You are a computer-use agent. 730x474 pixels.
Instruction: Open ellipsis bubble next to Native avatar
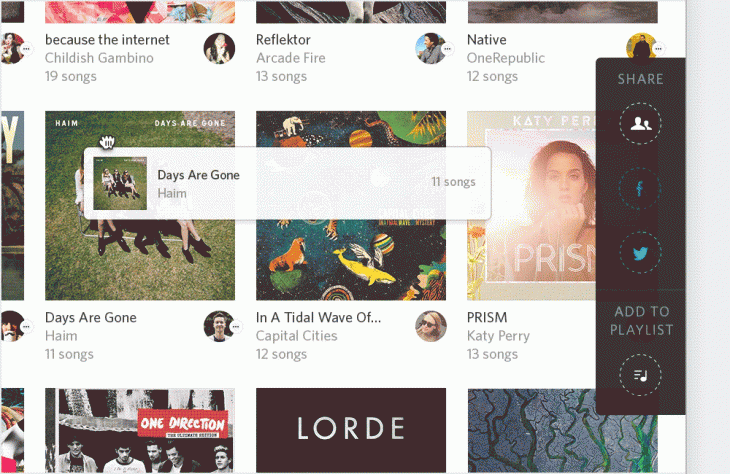(658, 48)
